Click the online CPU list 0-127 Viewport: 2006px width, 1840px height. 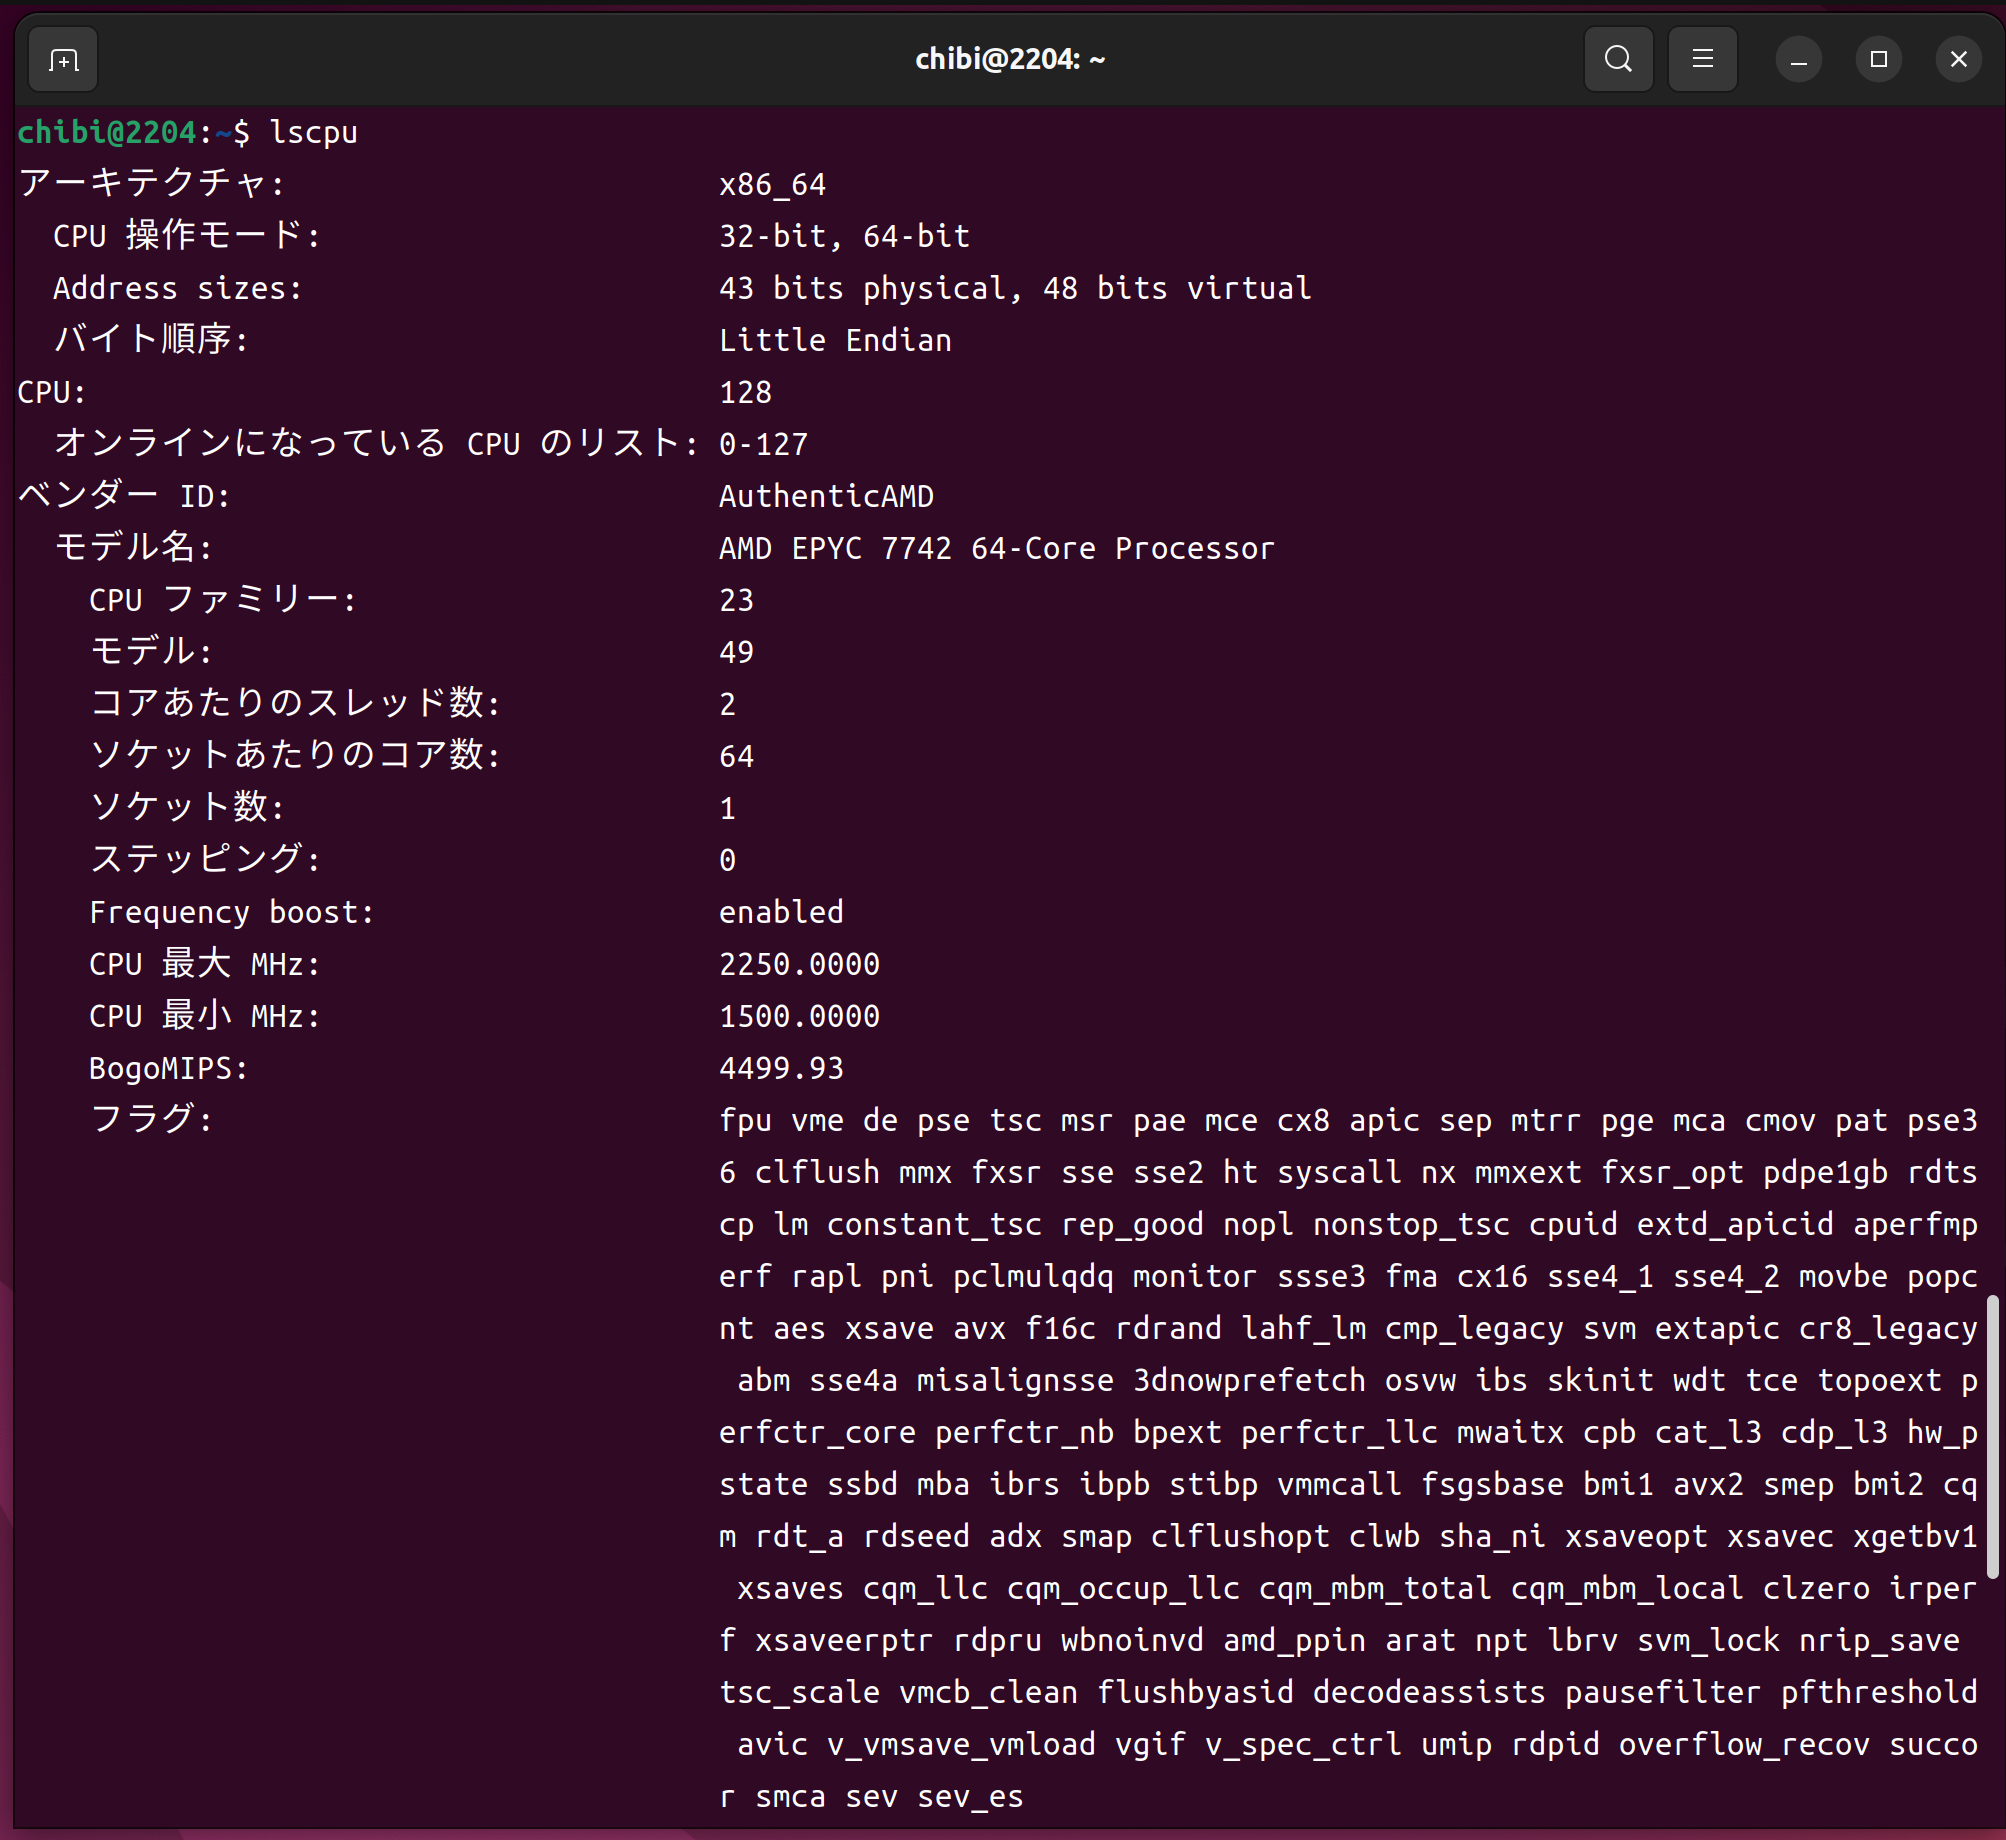click(763, 445)
